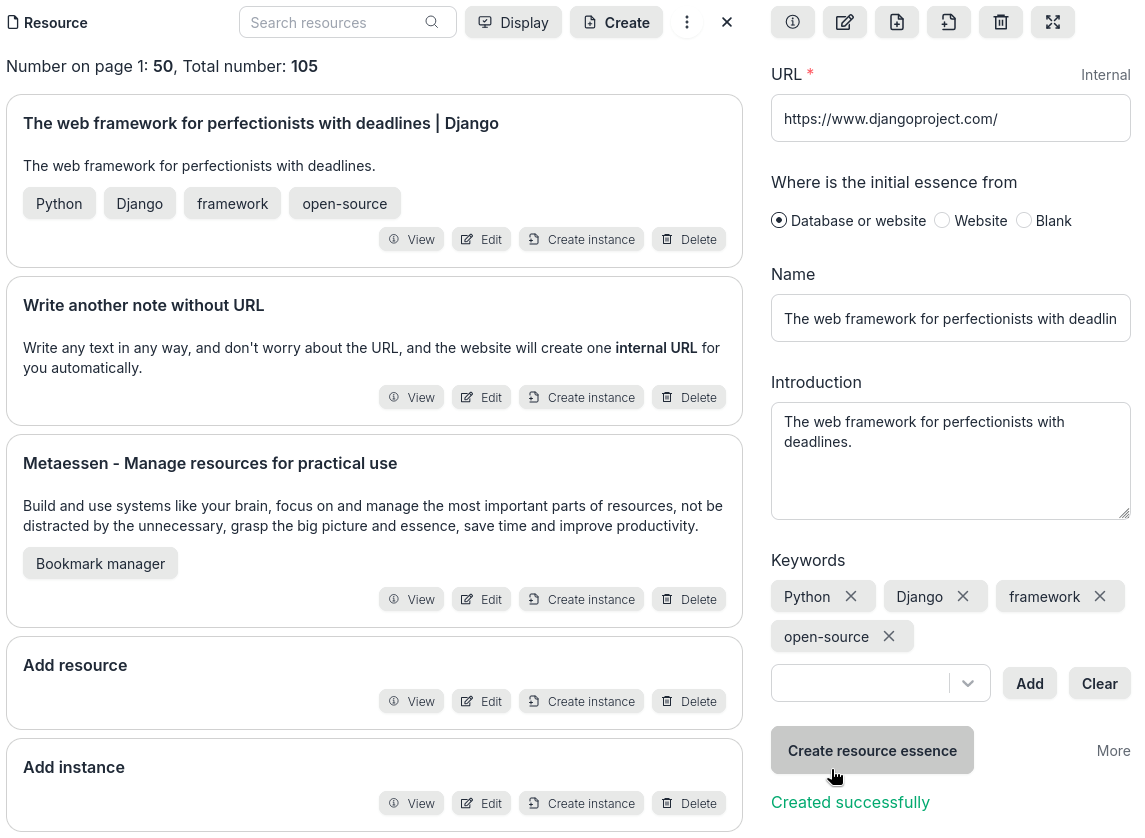This screenshot has height=838, width=1145.
Task: Click the fullscreen expand arrows icon
Action: (1052, 22)
